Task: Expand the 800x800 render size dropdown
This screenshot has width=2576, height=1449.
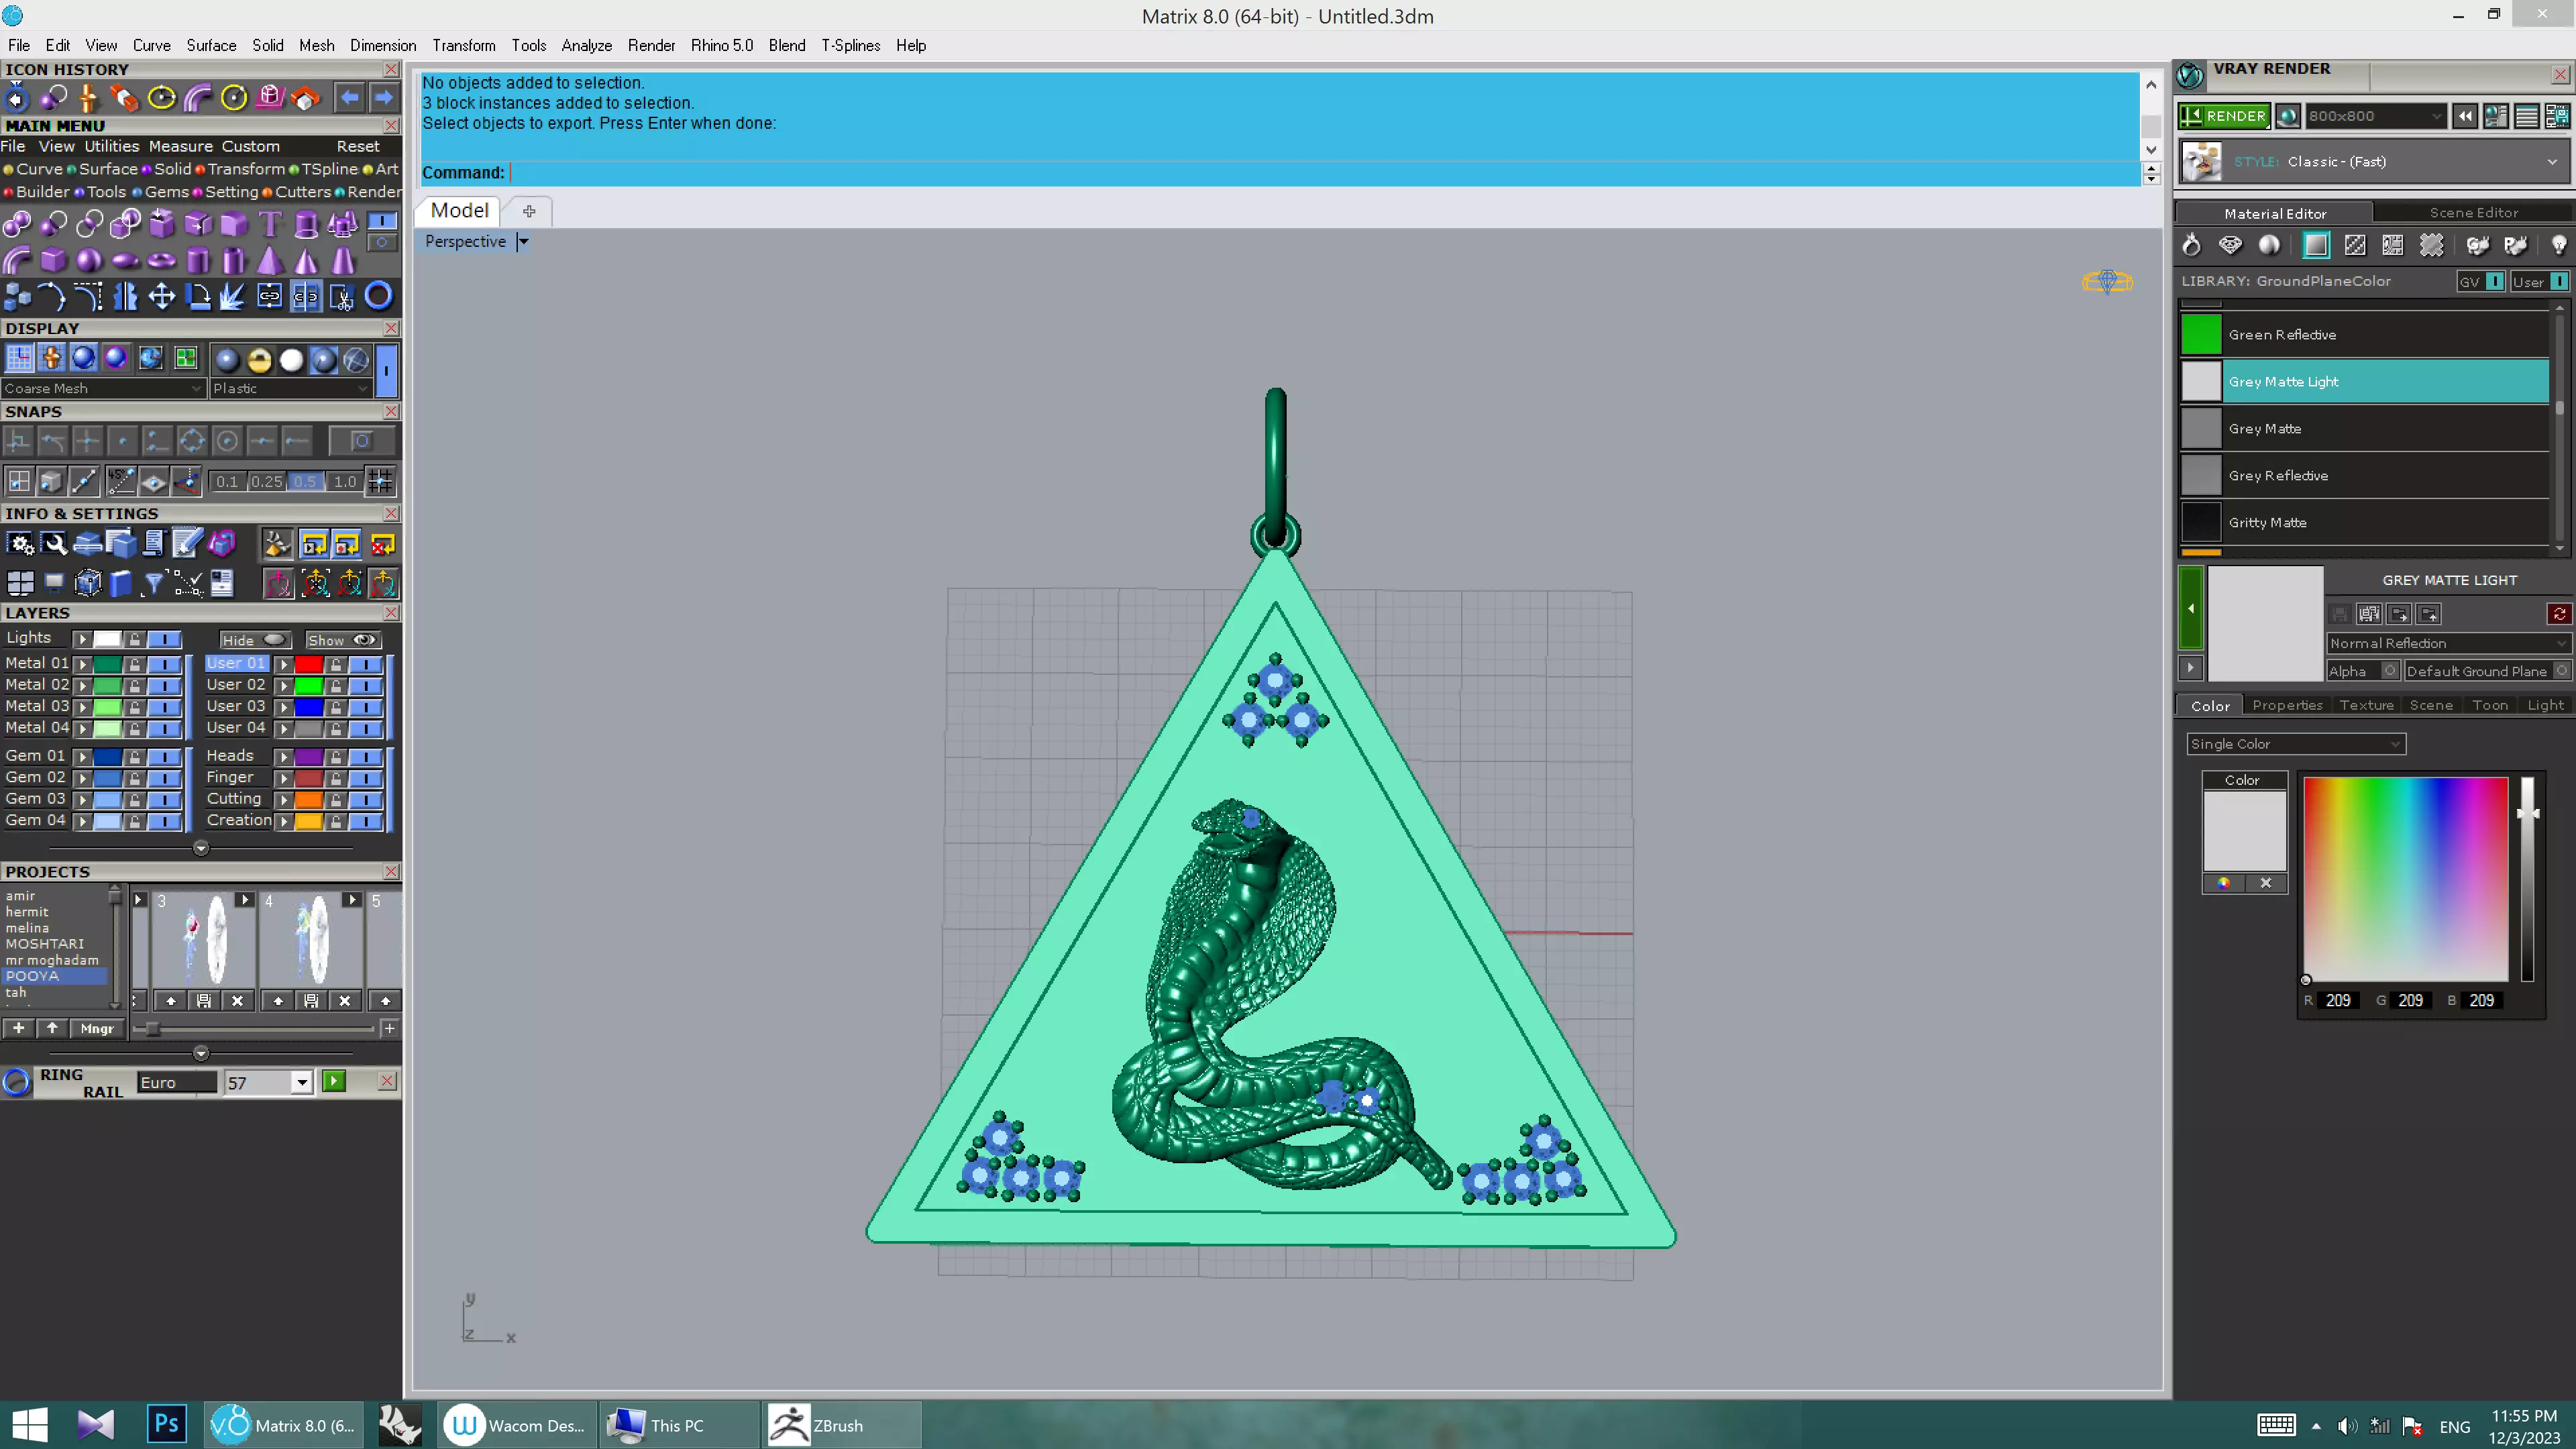Action: tap(2436, 116)
